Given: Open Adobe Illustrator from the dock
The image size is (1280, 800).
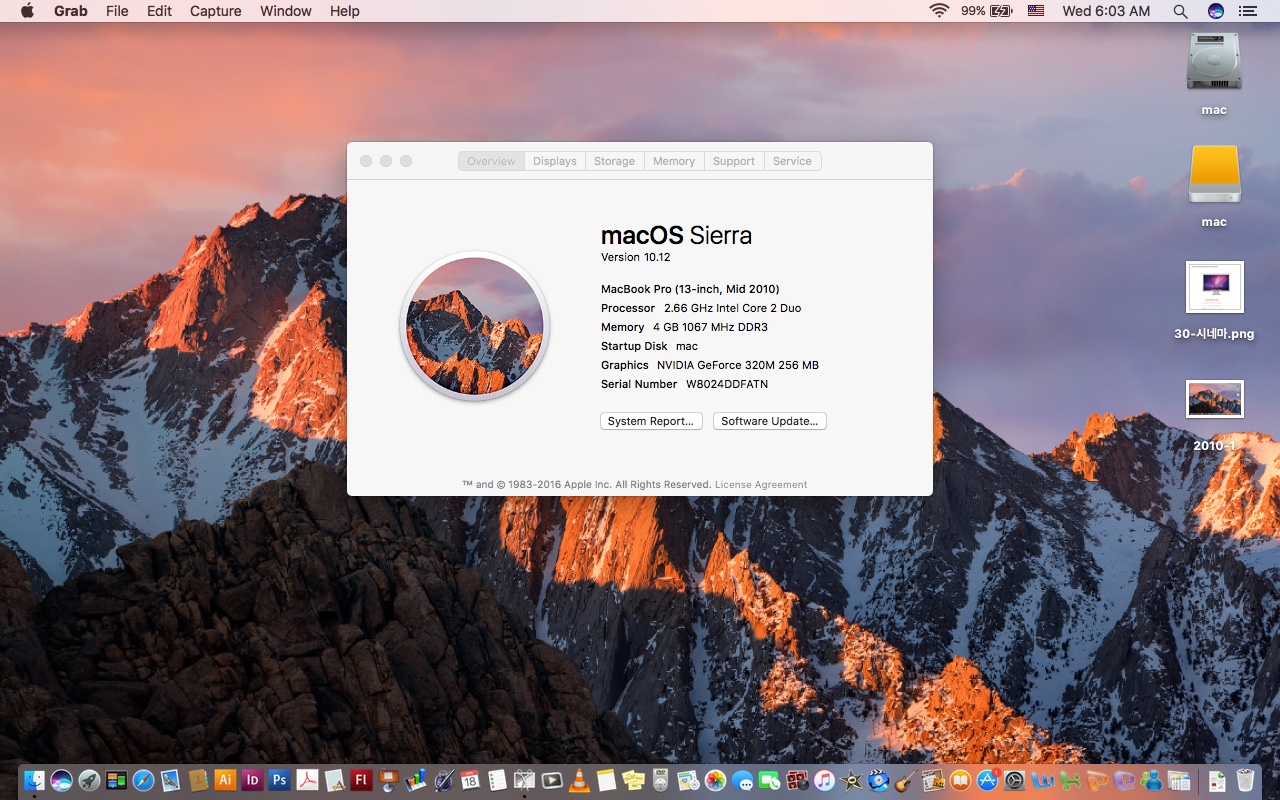Looking at the screenshot, I should pos(225,780).
